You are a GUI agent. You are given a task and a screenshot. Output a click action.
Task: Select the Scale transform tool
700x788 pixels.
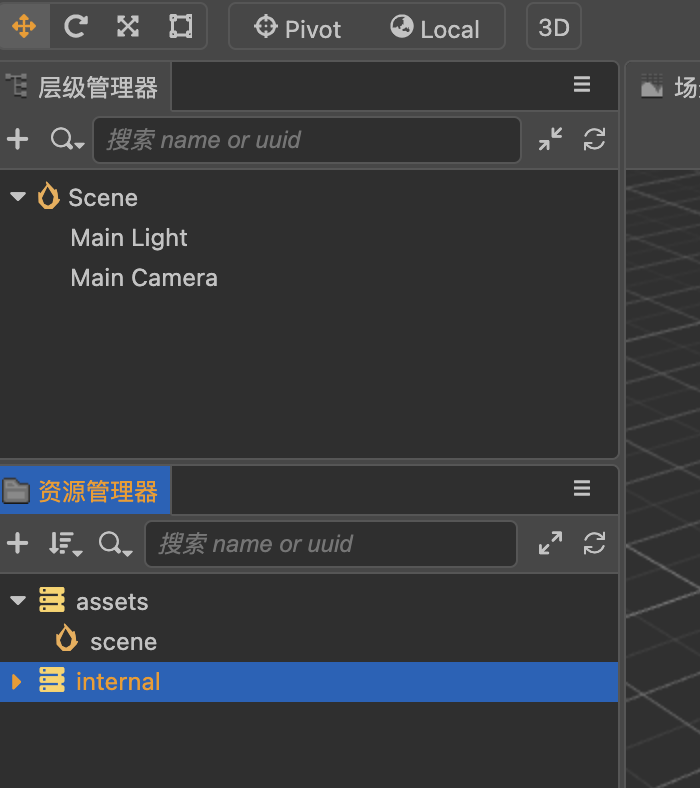coord(128,27)
